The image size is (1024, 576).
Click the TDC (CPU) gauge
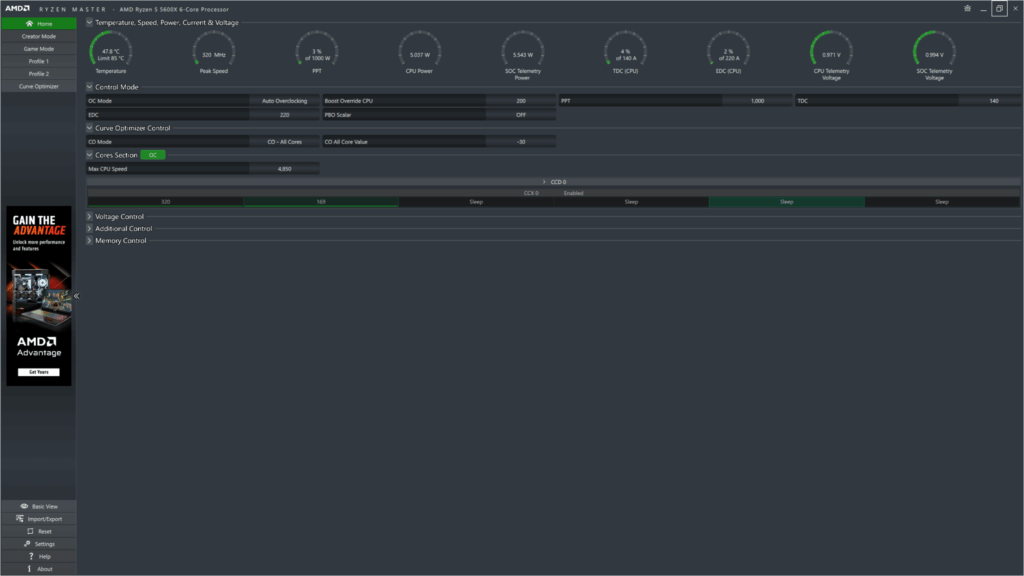pyautogui.click(x=625, y=52)
